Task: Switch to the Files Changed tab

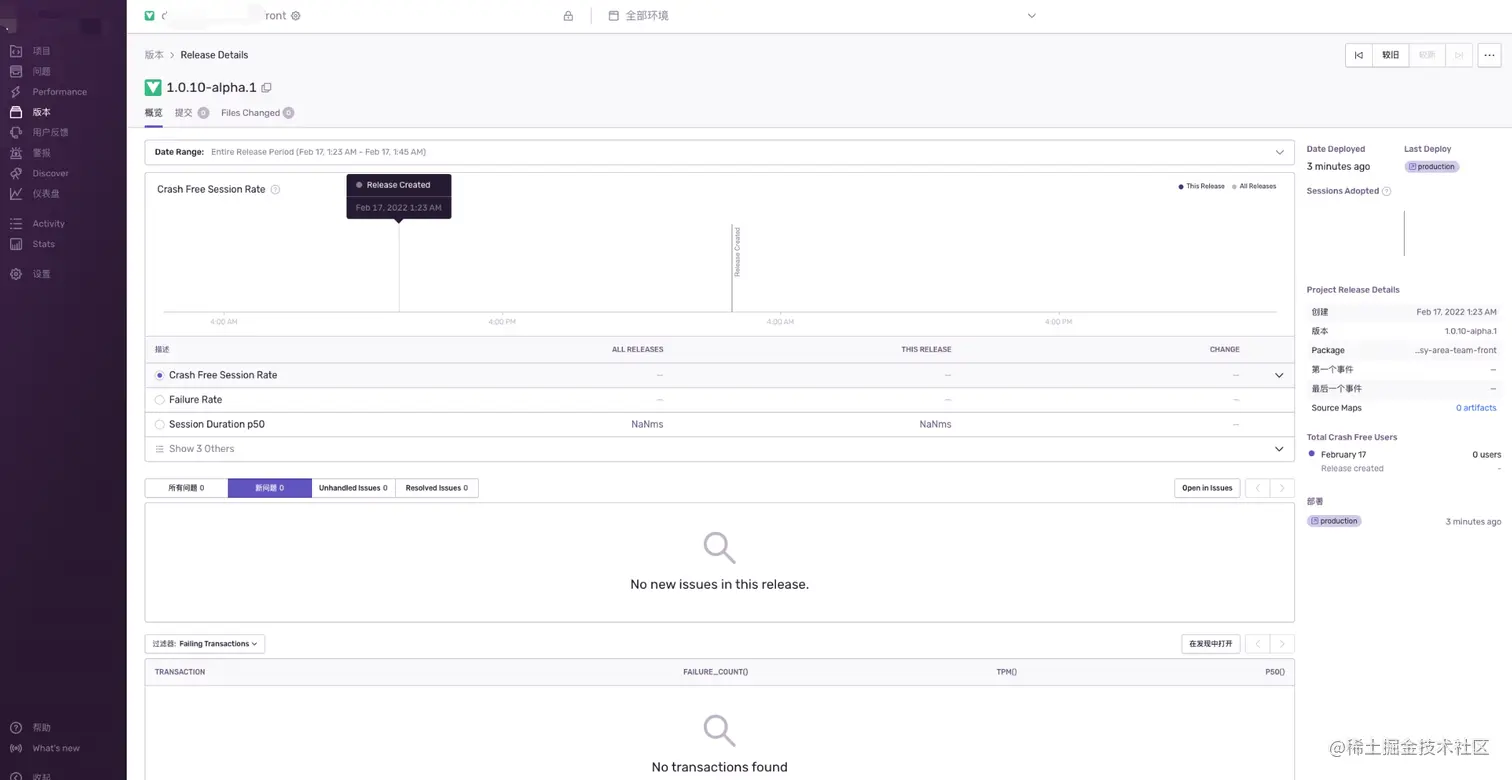Action: click(257, 113)
